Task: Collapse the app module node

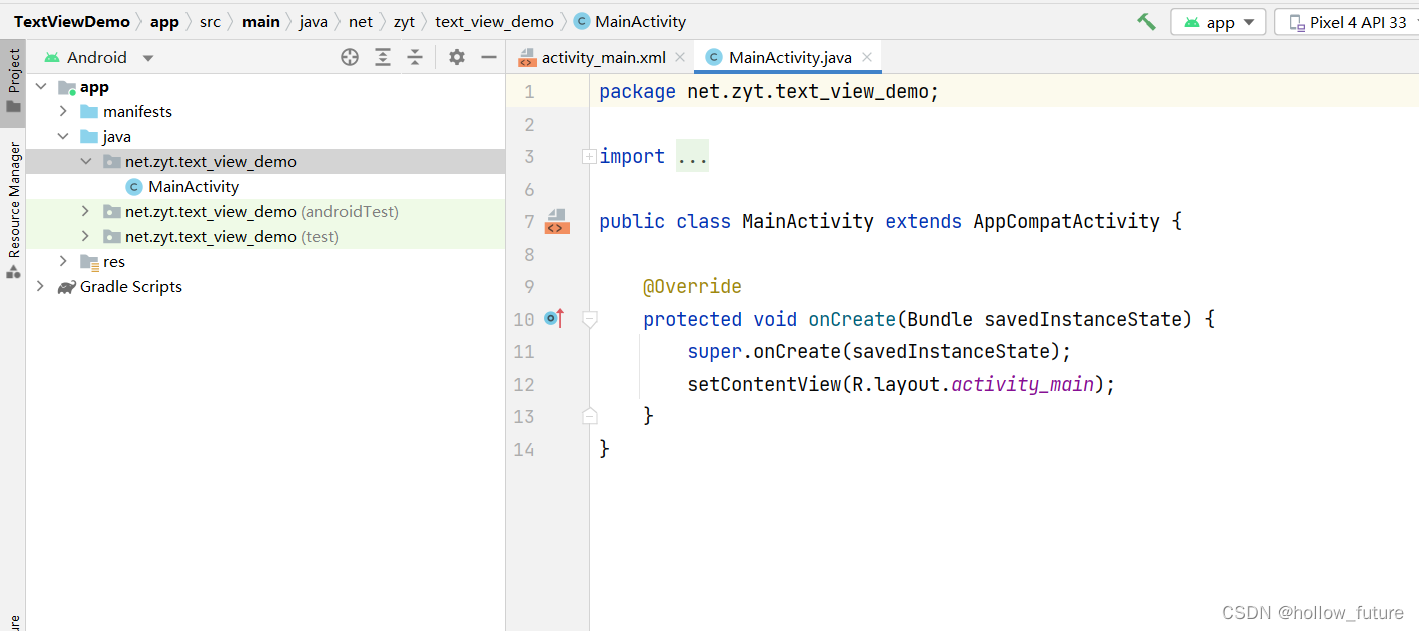Action: (x=41, y=87)
